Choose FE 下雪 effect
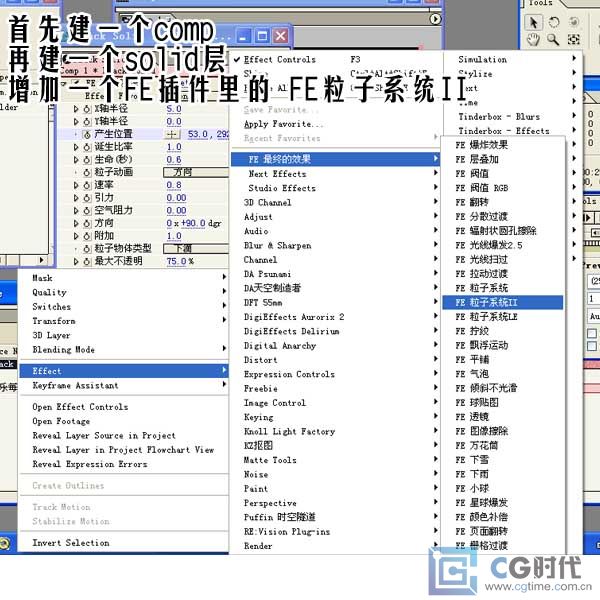This screenshot has width=600, height=600. coord(502,460)
